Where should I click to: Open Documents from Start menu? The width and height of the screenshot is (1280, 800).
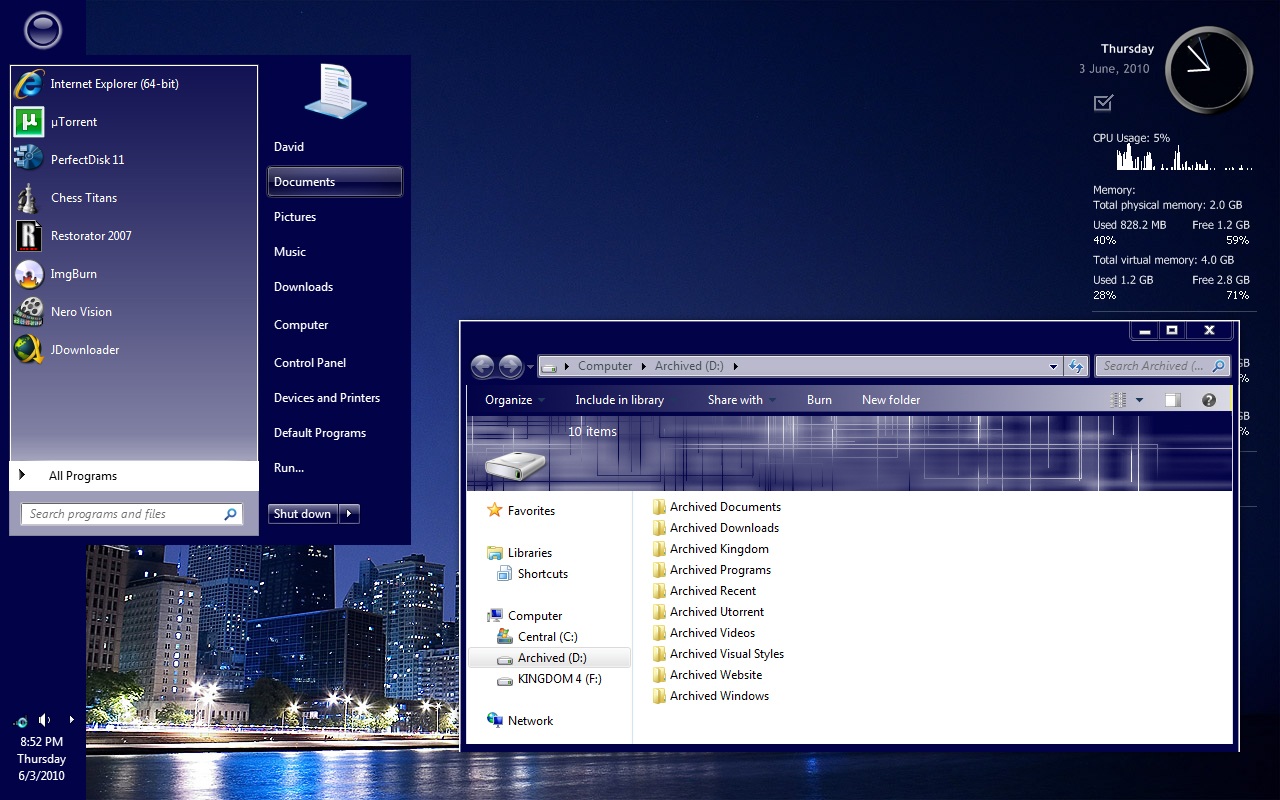[335, 182]
